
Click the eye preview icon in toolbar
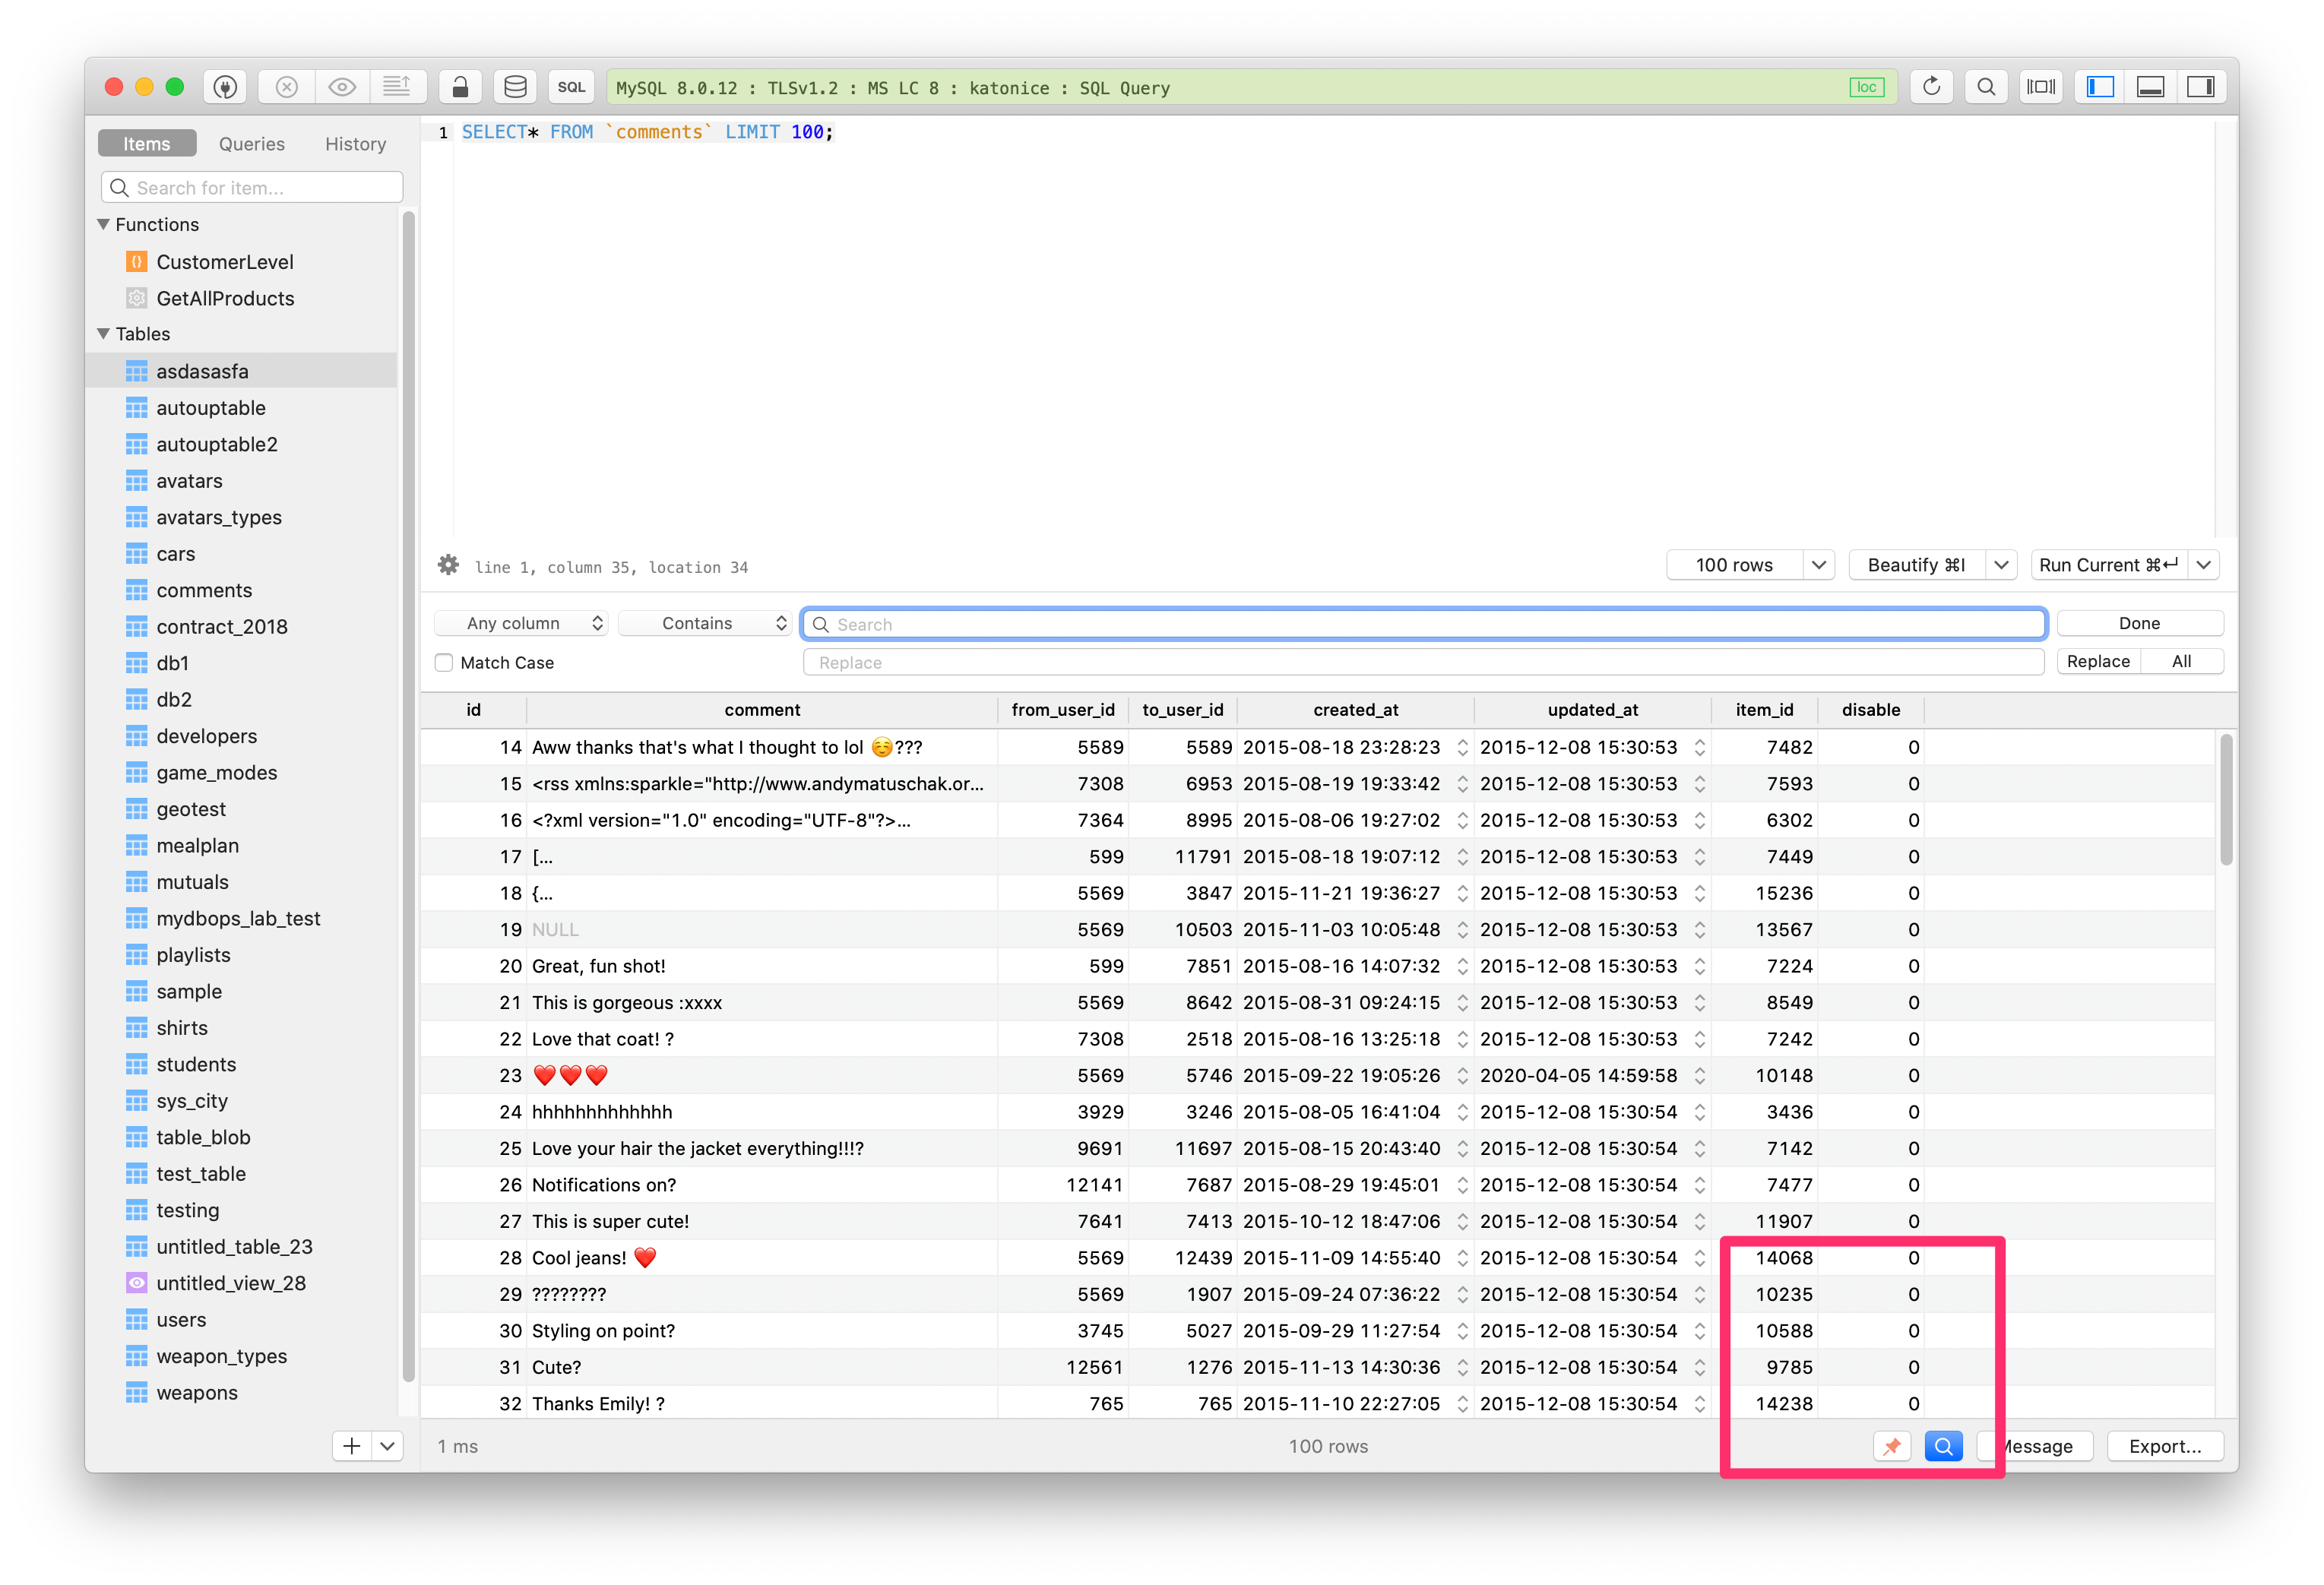pyautogui.click(x=343, y=87)
